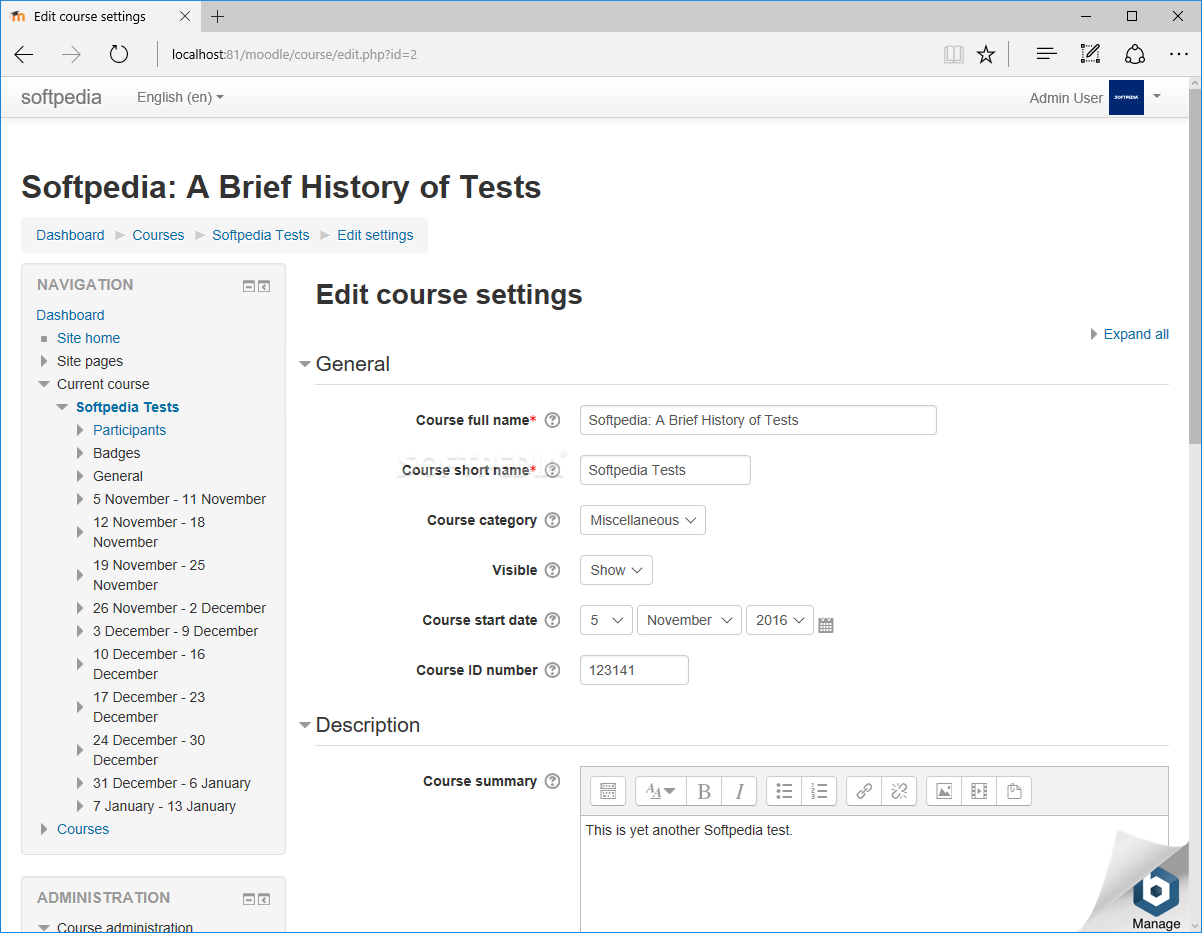Show help for Course category
Screen dimensions: 1202x933
point(552,520)
